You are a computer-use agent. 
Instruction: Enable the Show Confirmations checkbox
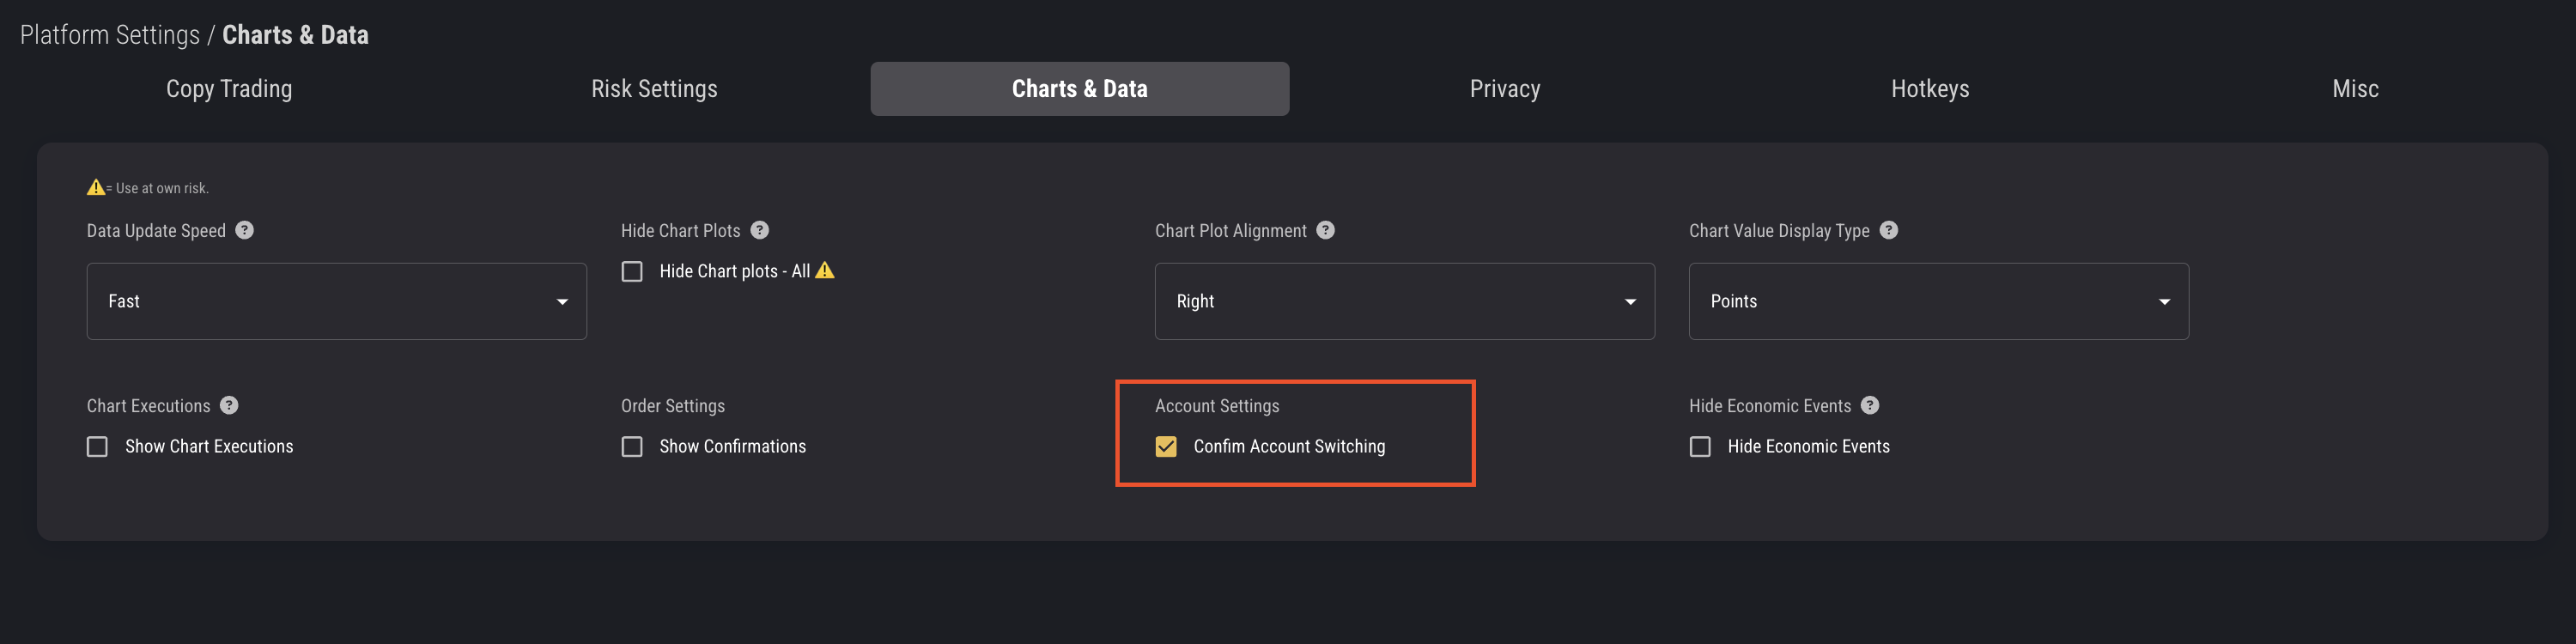(632, 447)
